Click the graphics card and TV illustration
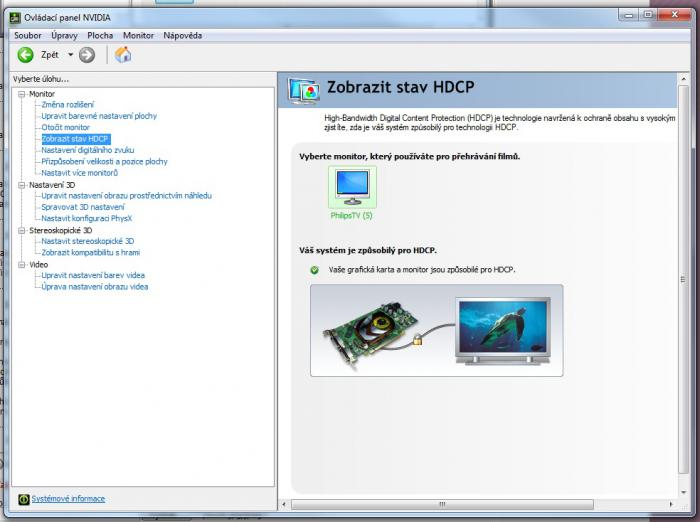 tap(436, 330)
